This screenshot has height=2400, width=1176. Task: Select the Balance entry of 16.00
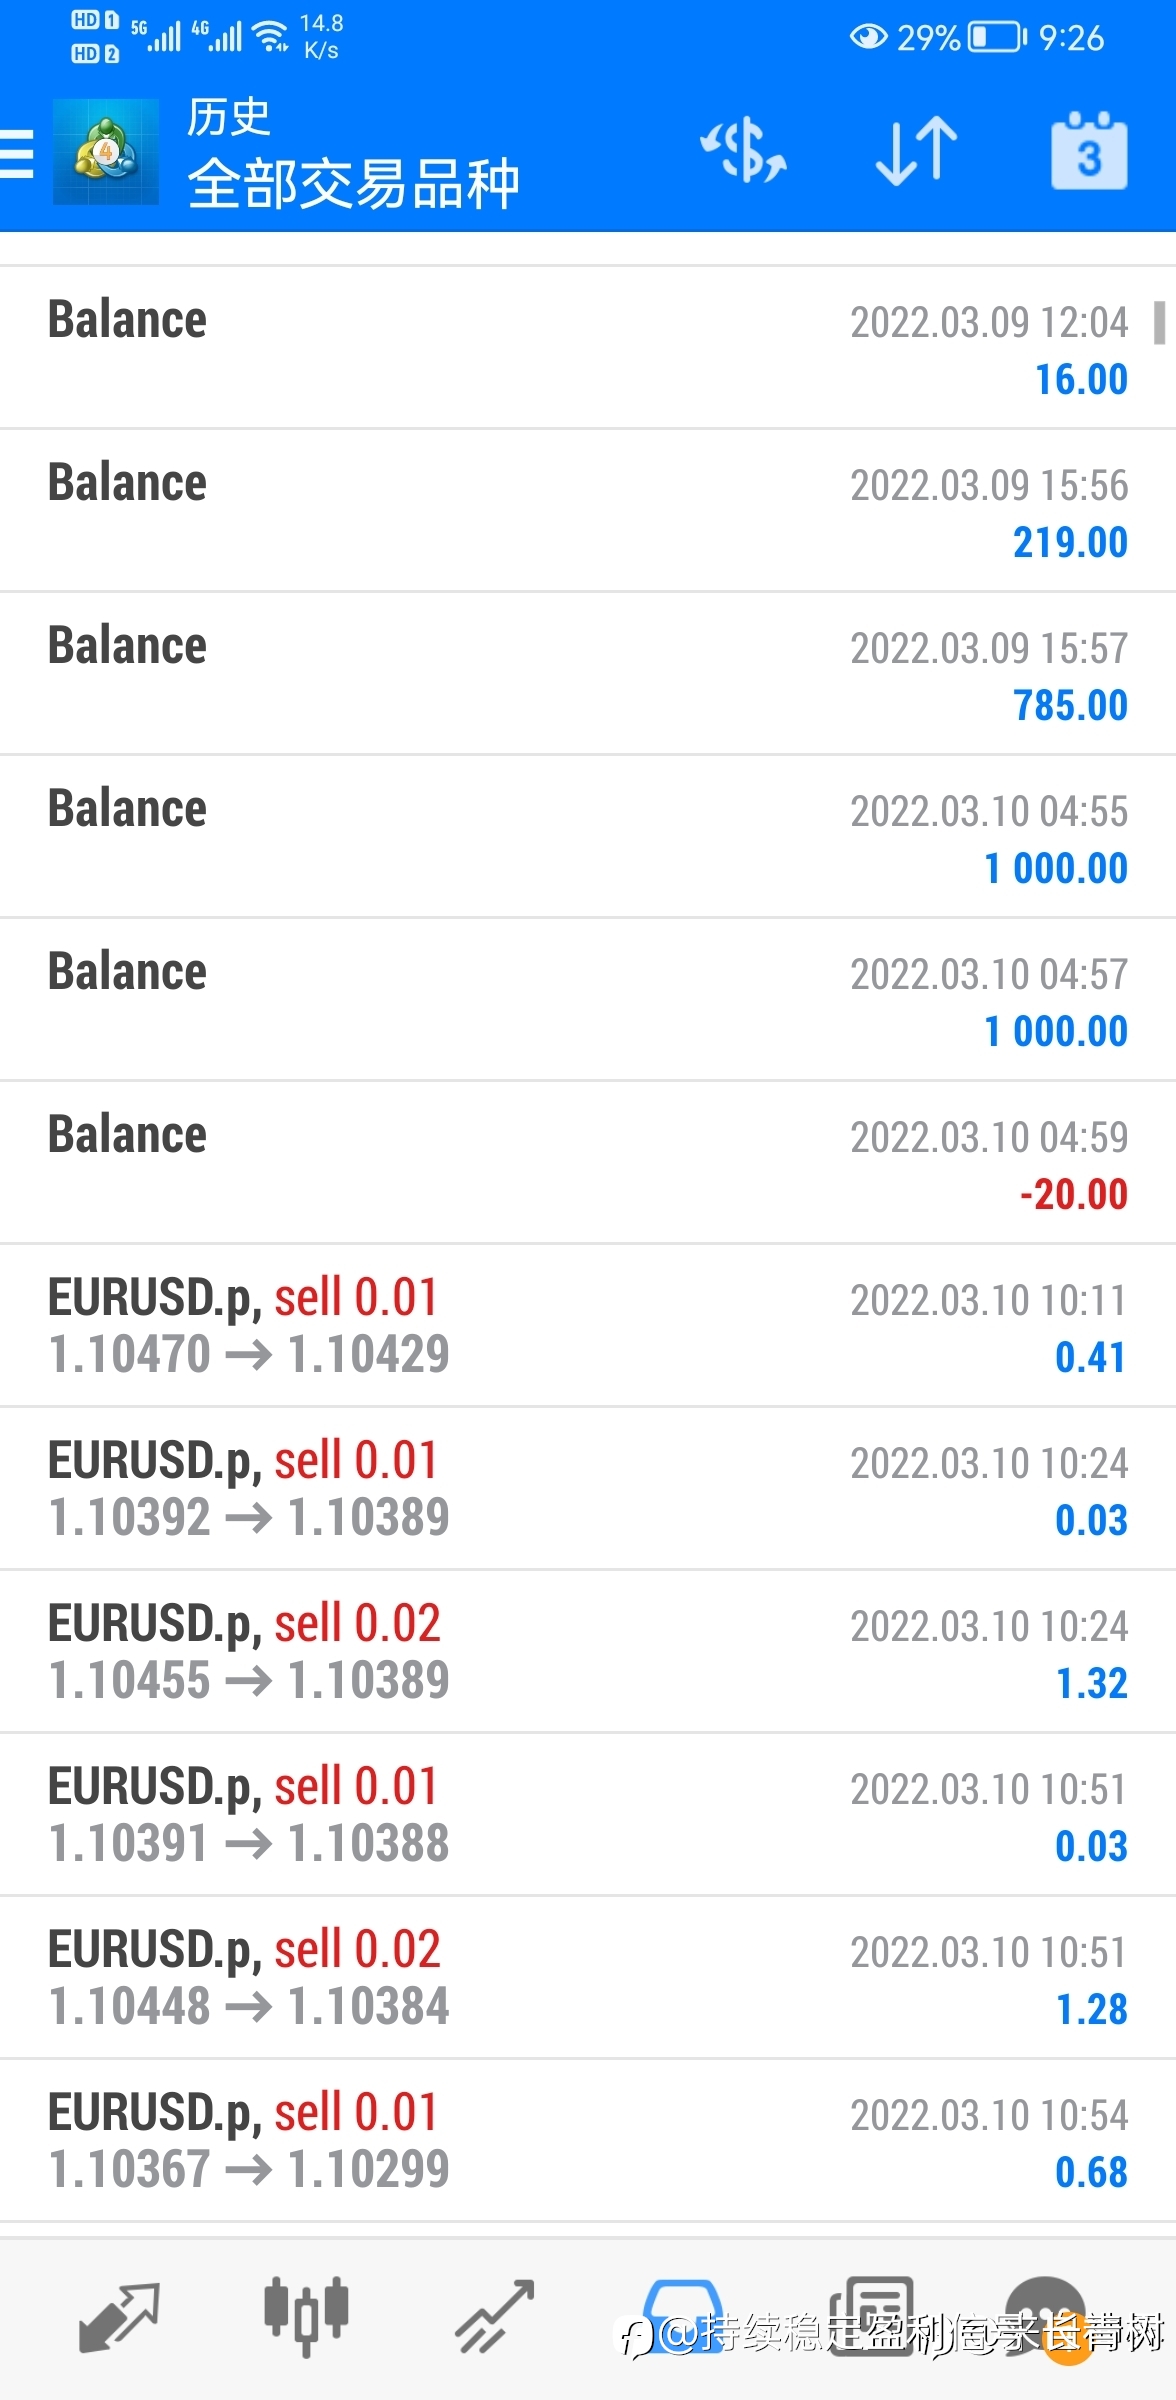point(588,348)
